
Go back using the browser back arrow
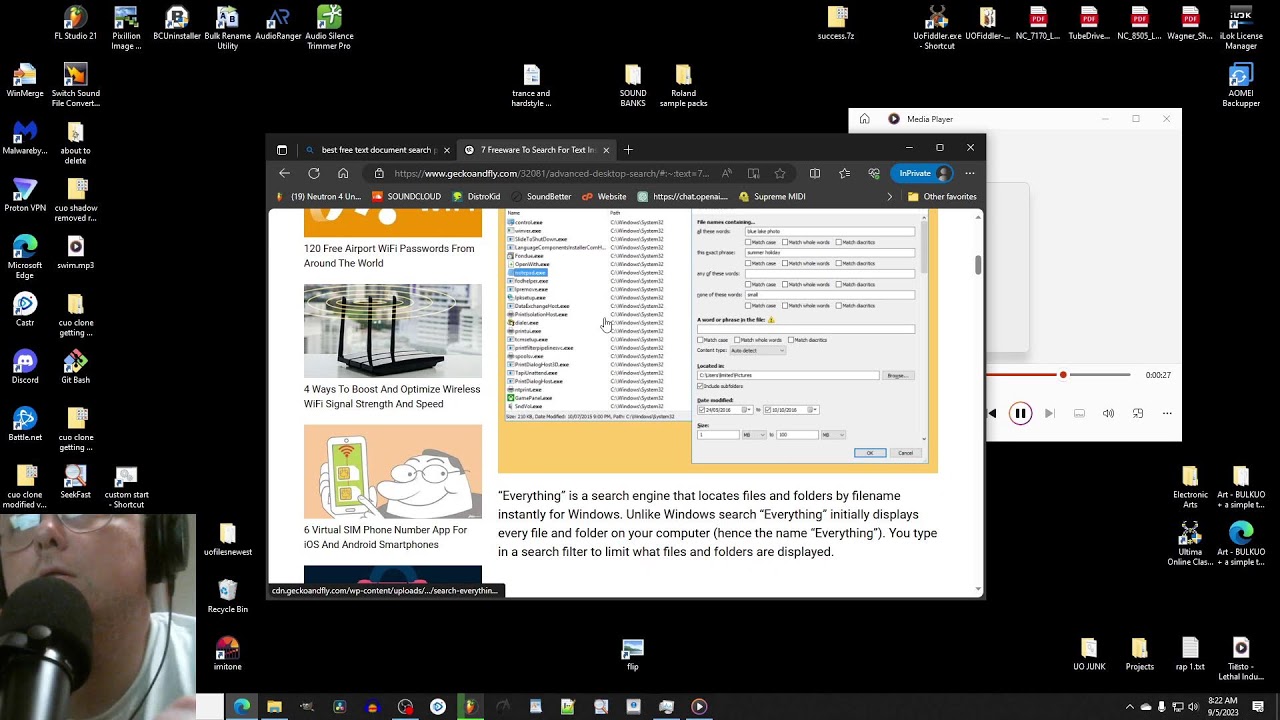coord(285,173)
